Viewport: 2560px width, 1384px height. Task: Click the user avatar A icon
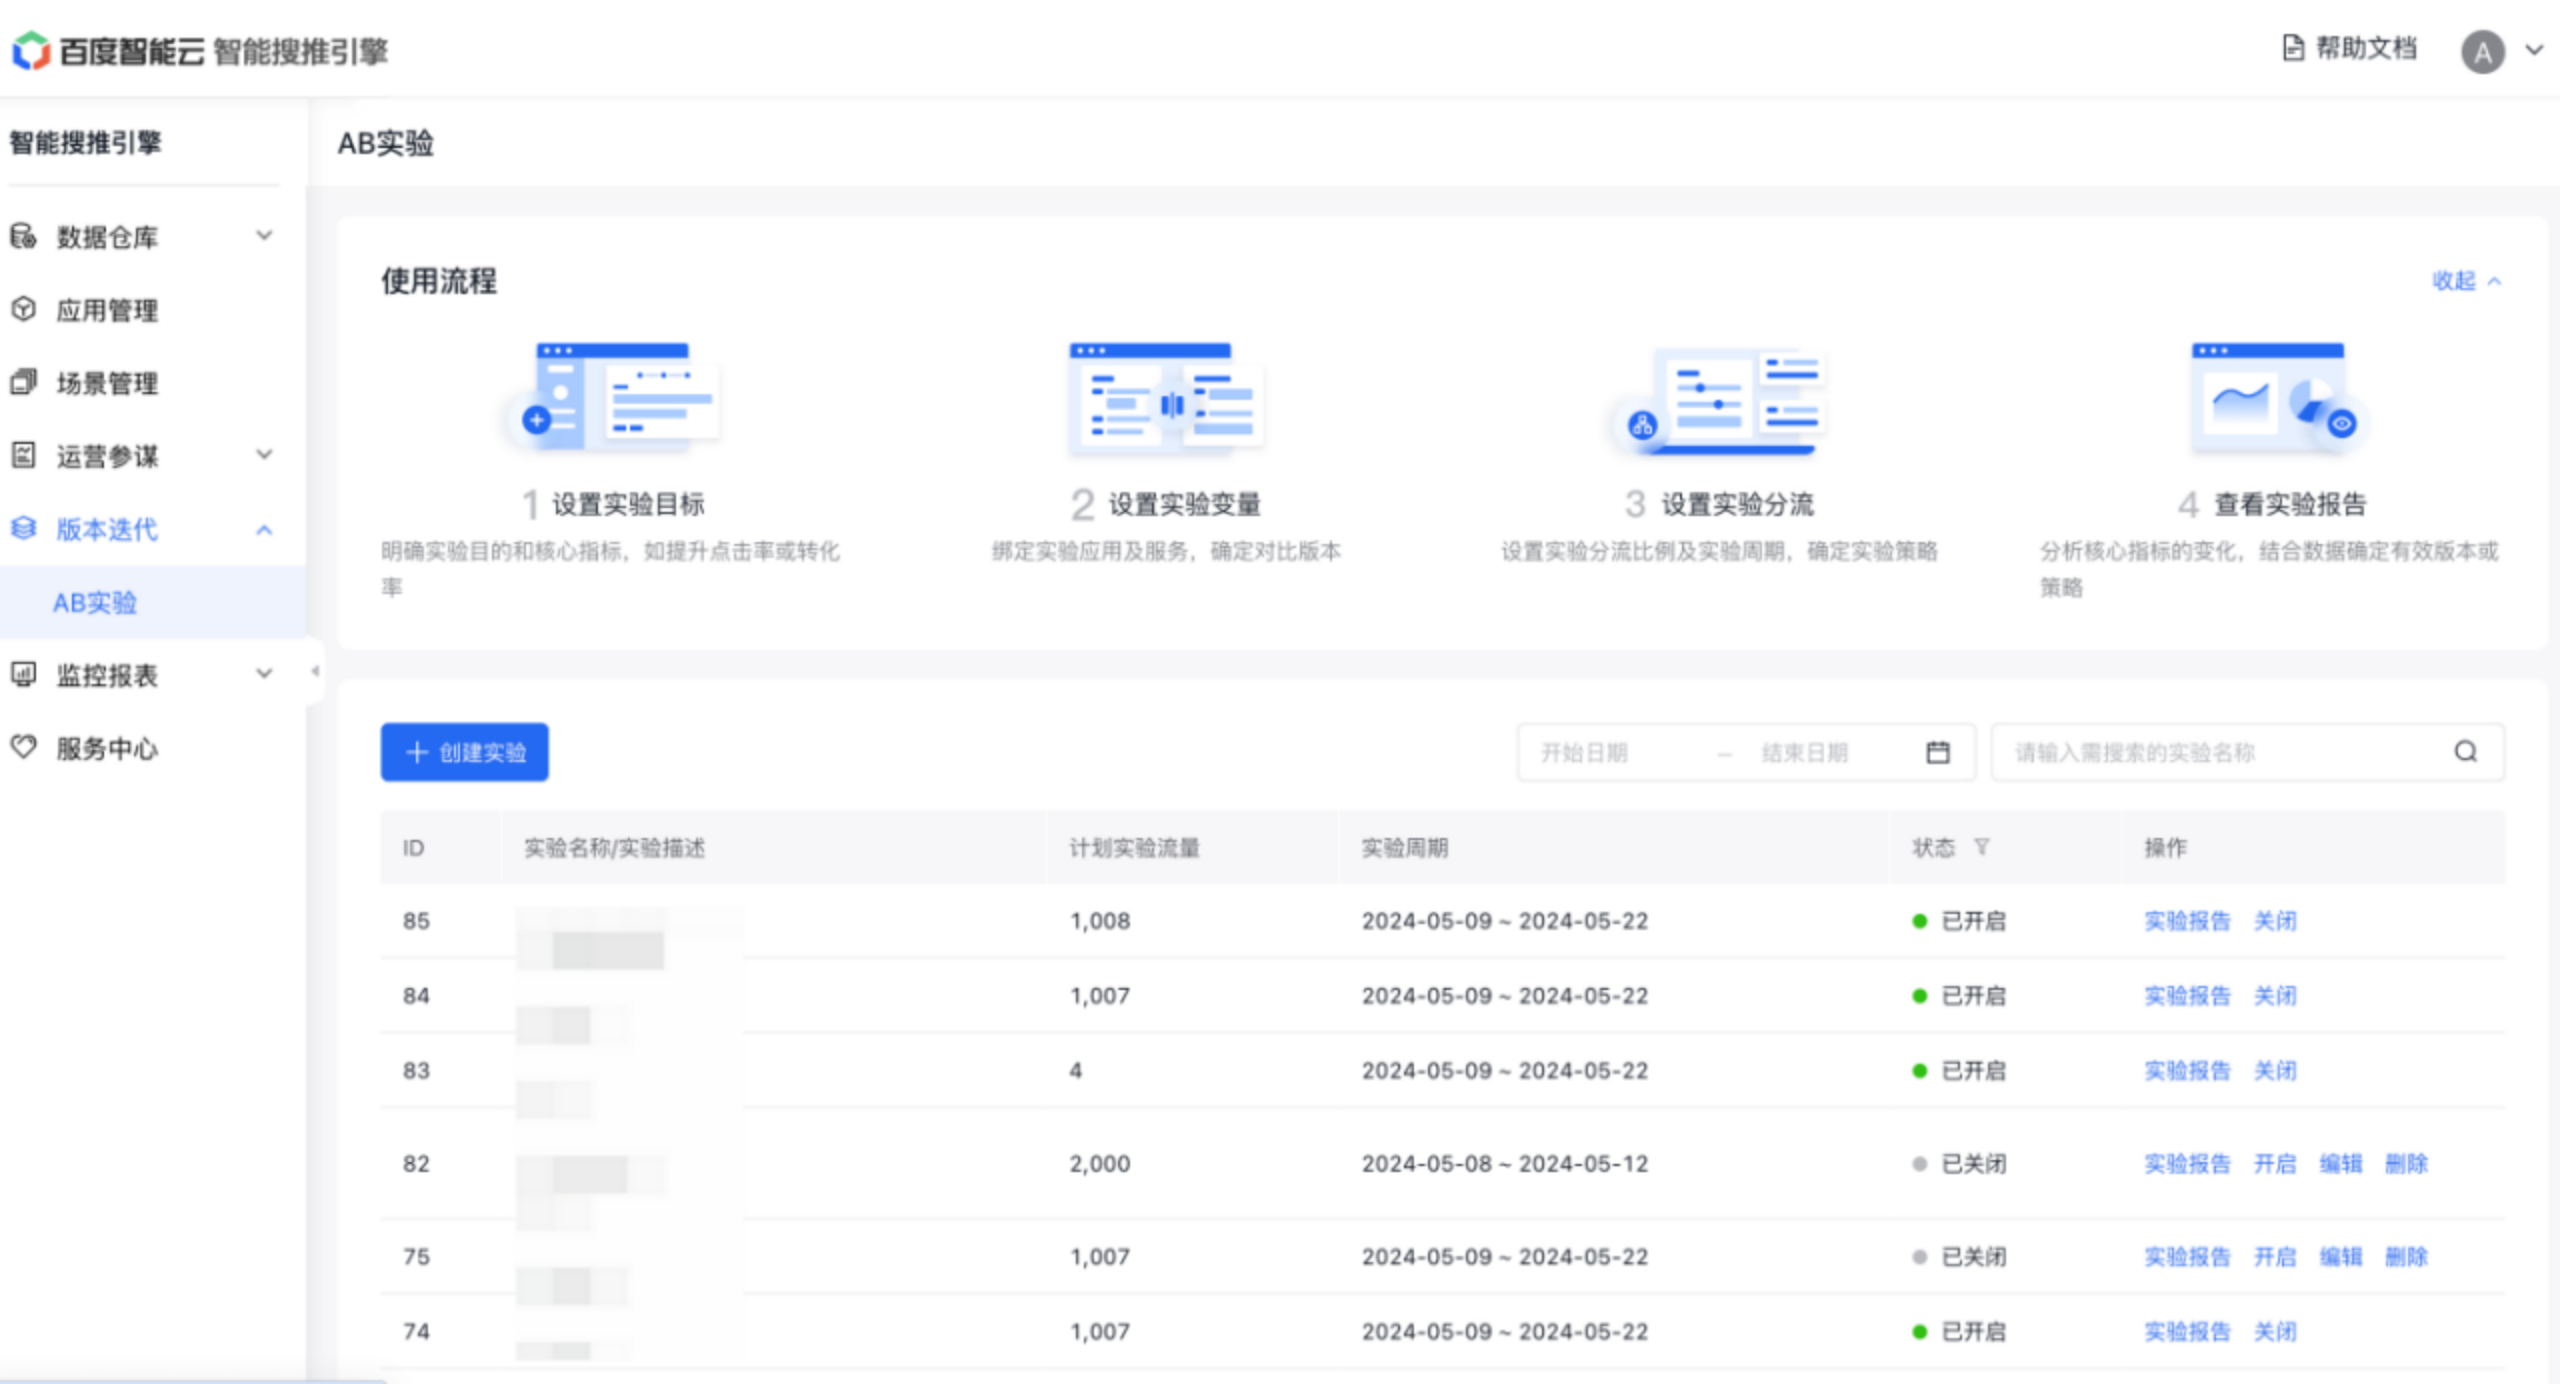point(2482,52)
